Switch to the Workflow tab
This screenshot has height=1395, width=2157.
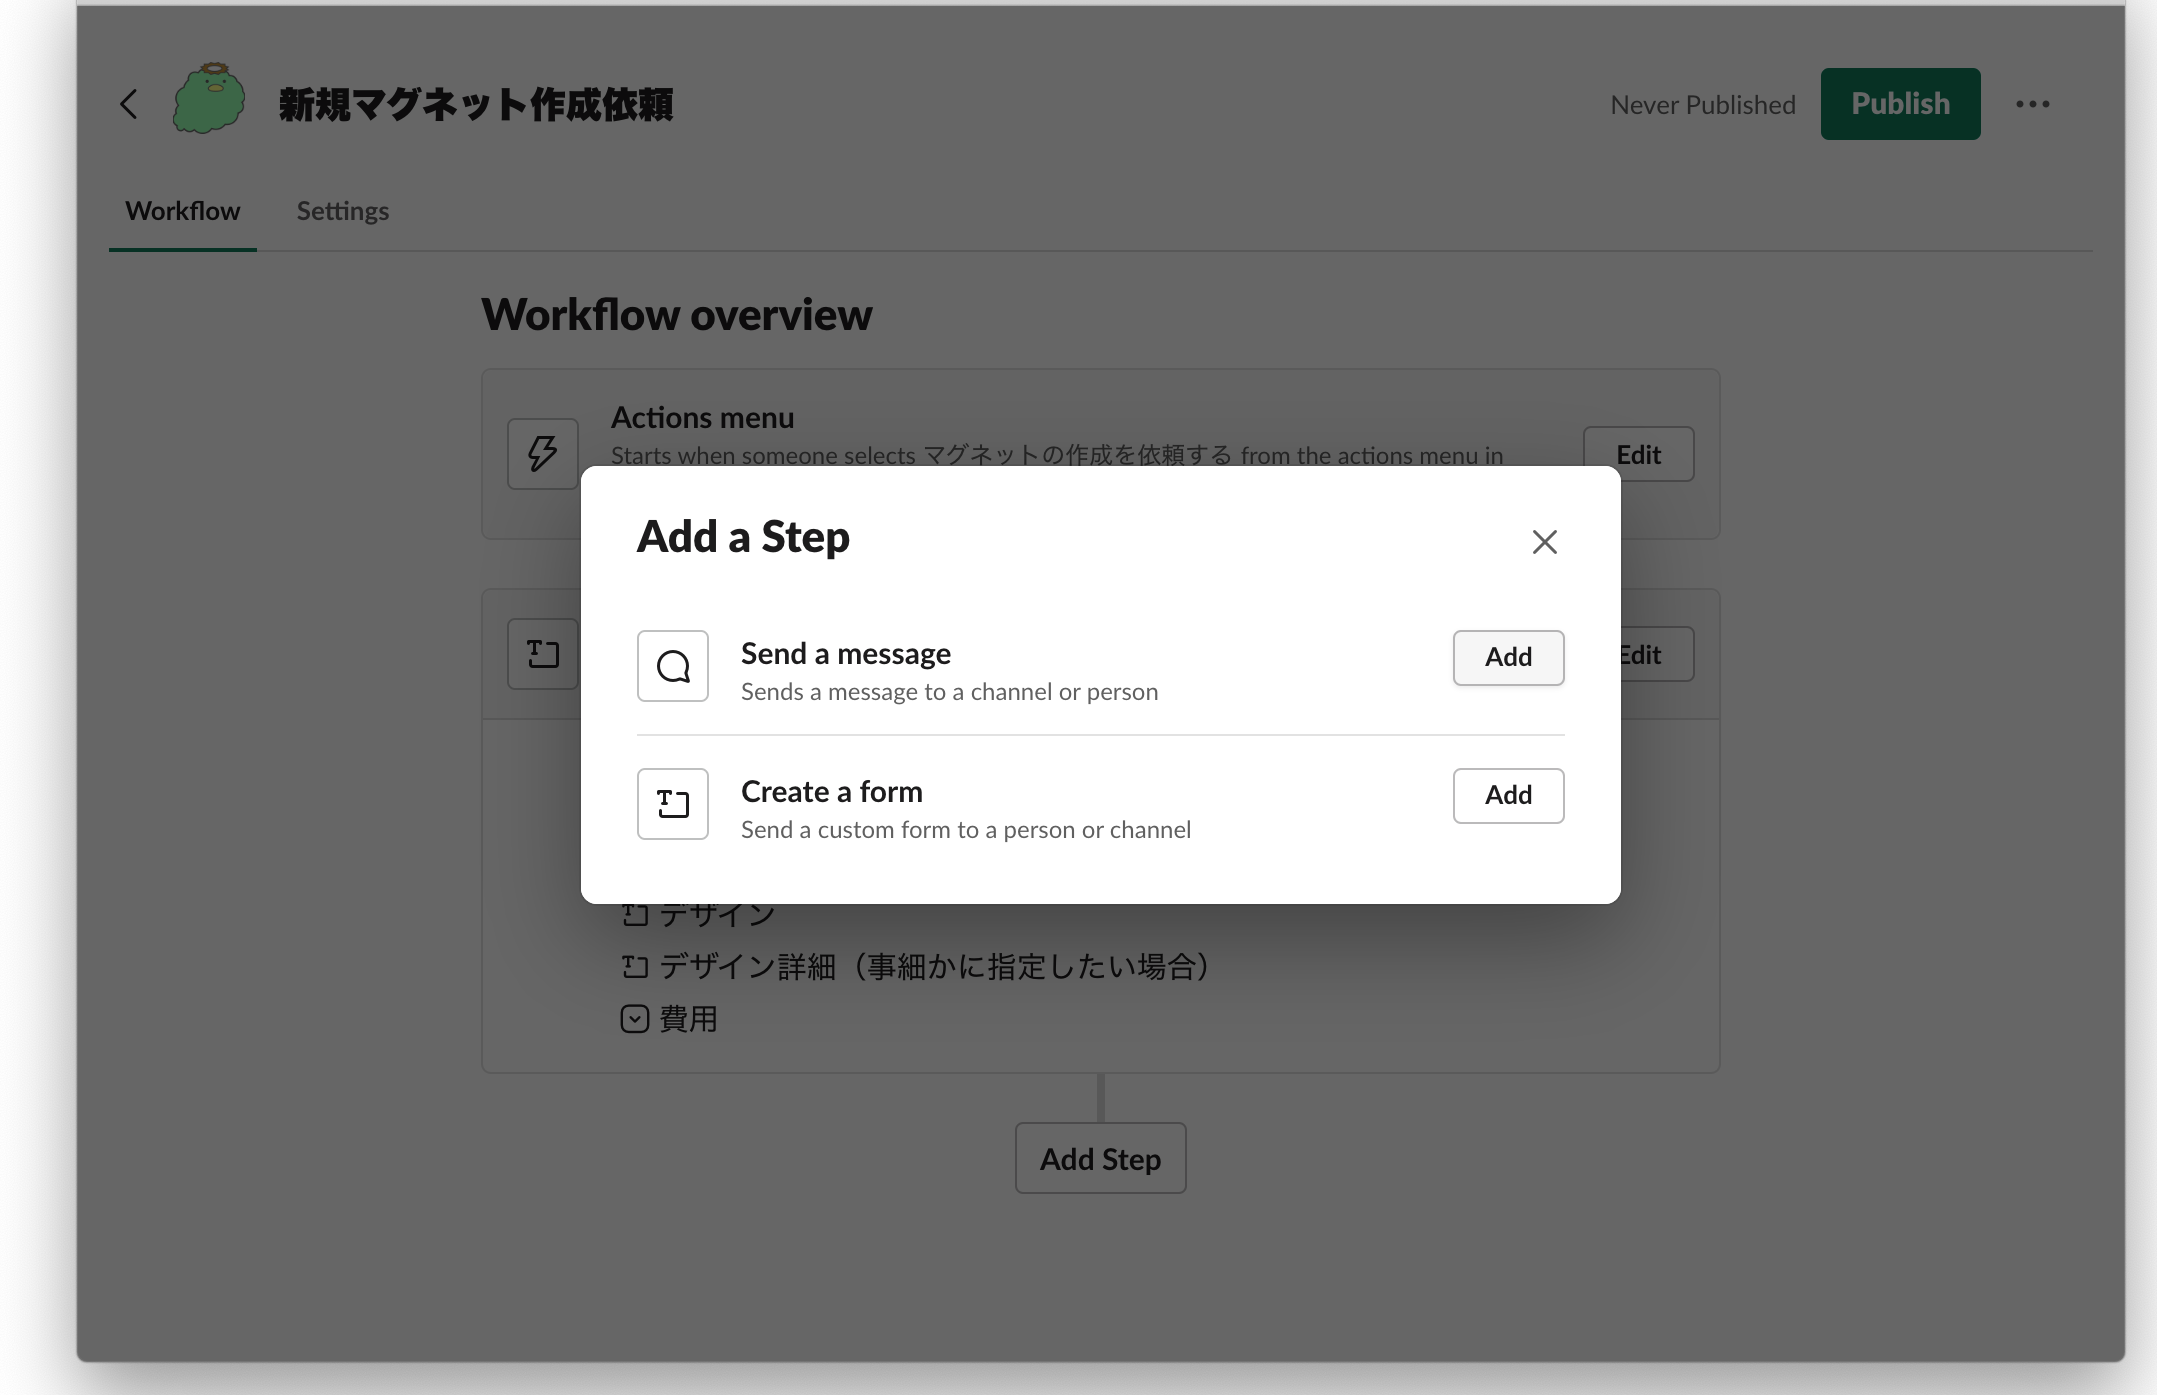[x=182, y=210]
